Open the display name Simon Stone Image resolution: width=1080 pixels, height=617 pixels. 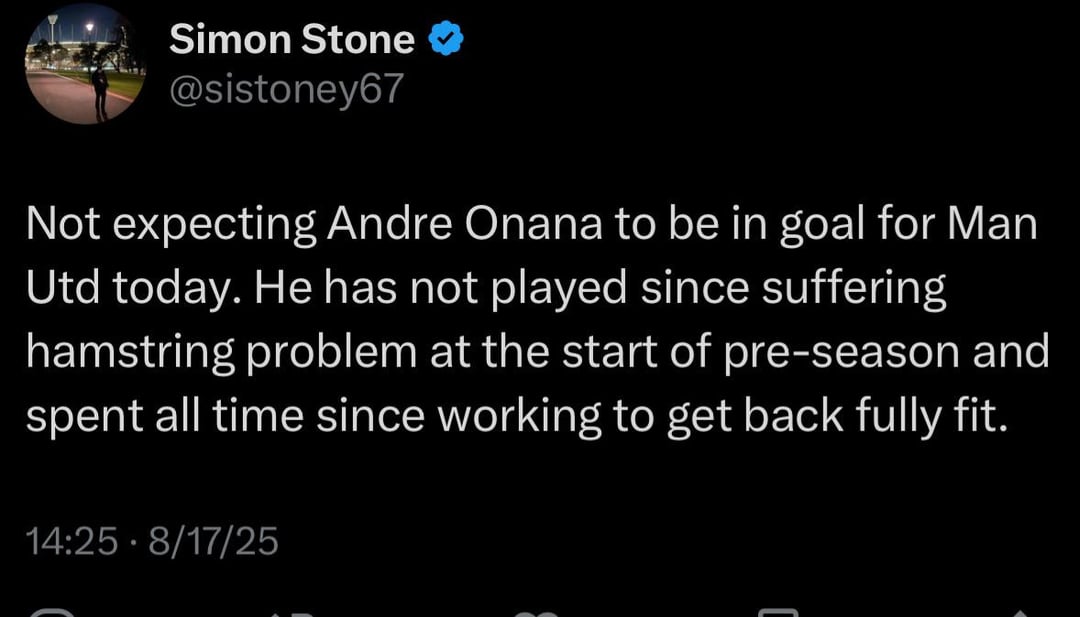pyautogui.click(x=291, y=39)
